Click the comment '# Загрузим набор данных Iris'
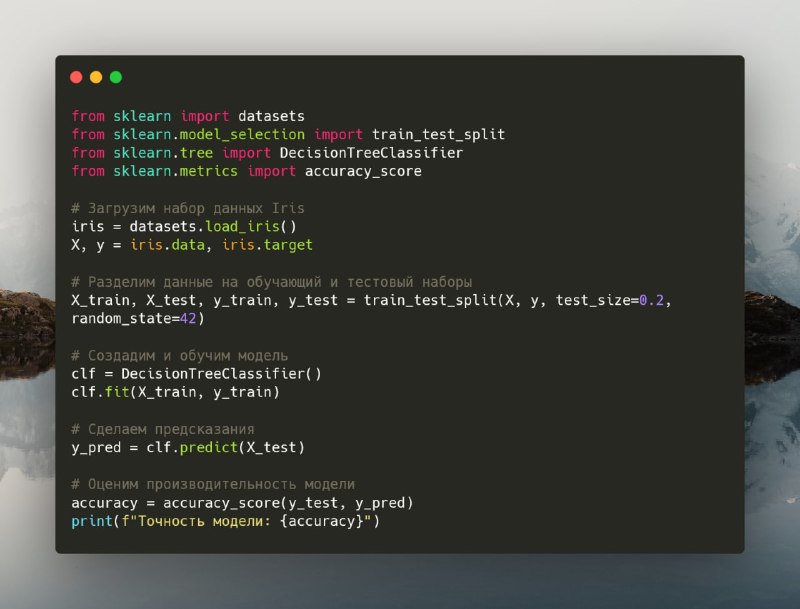The height and width of the screenshot is (609, 800). (188, 208)
